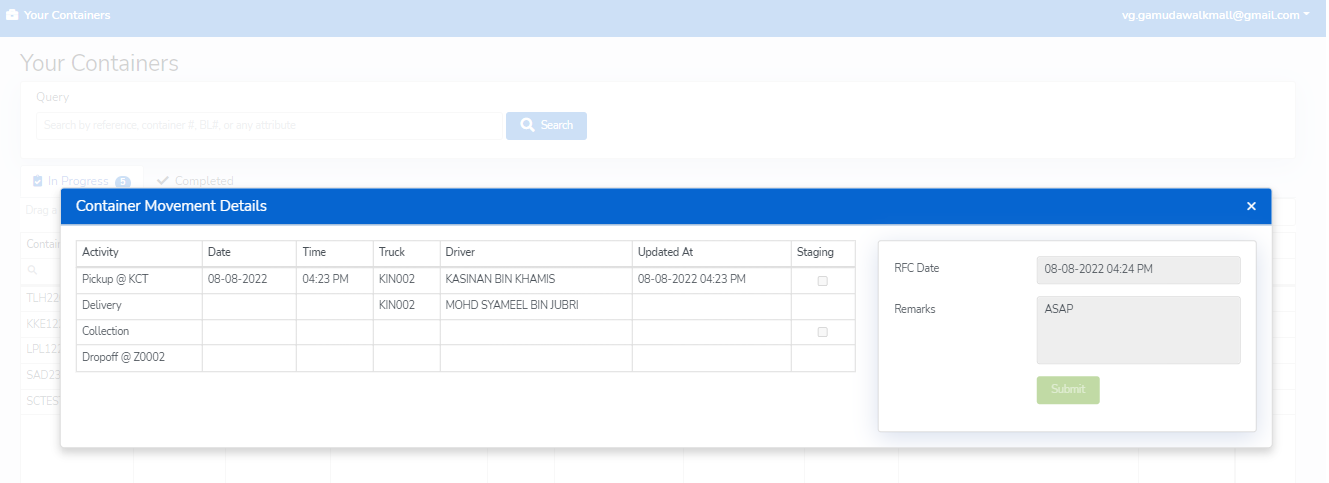Image resolution: width=1329 pixels, height=483 pixels.
Task: Click the Remarks text area
Action: click(1138, 330)
